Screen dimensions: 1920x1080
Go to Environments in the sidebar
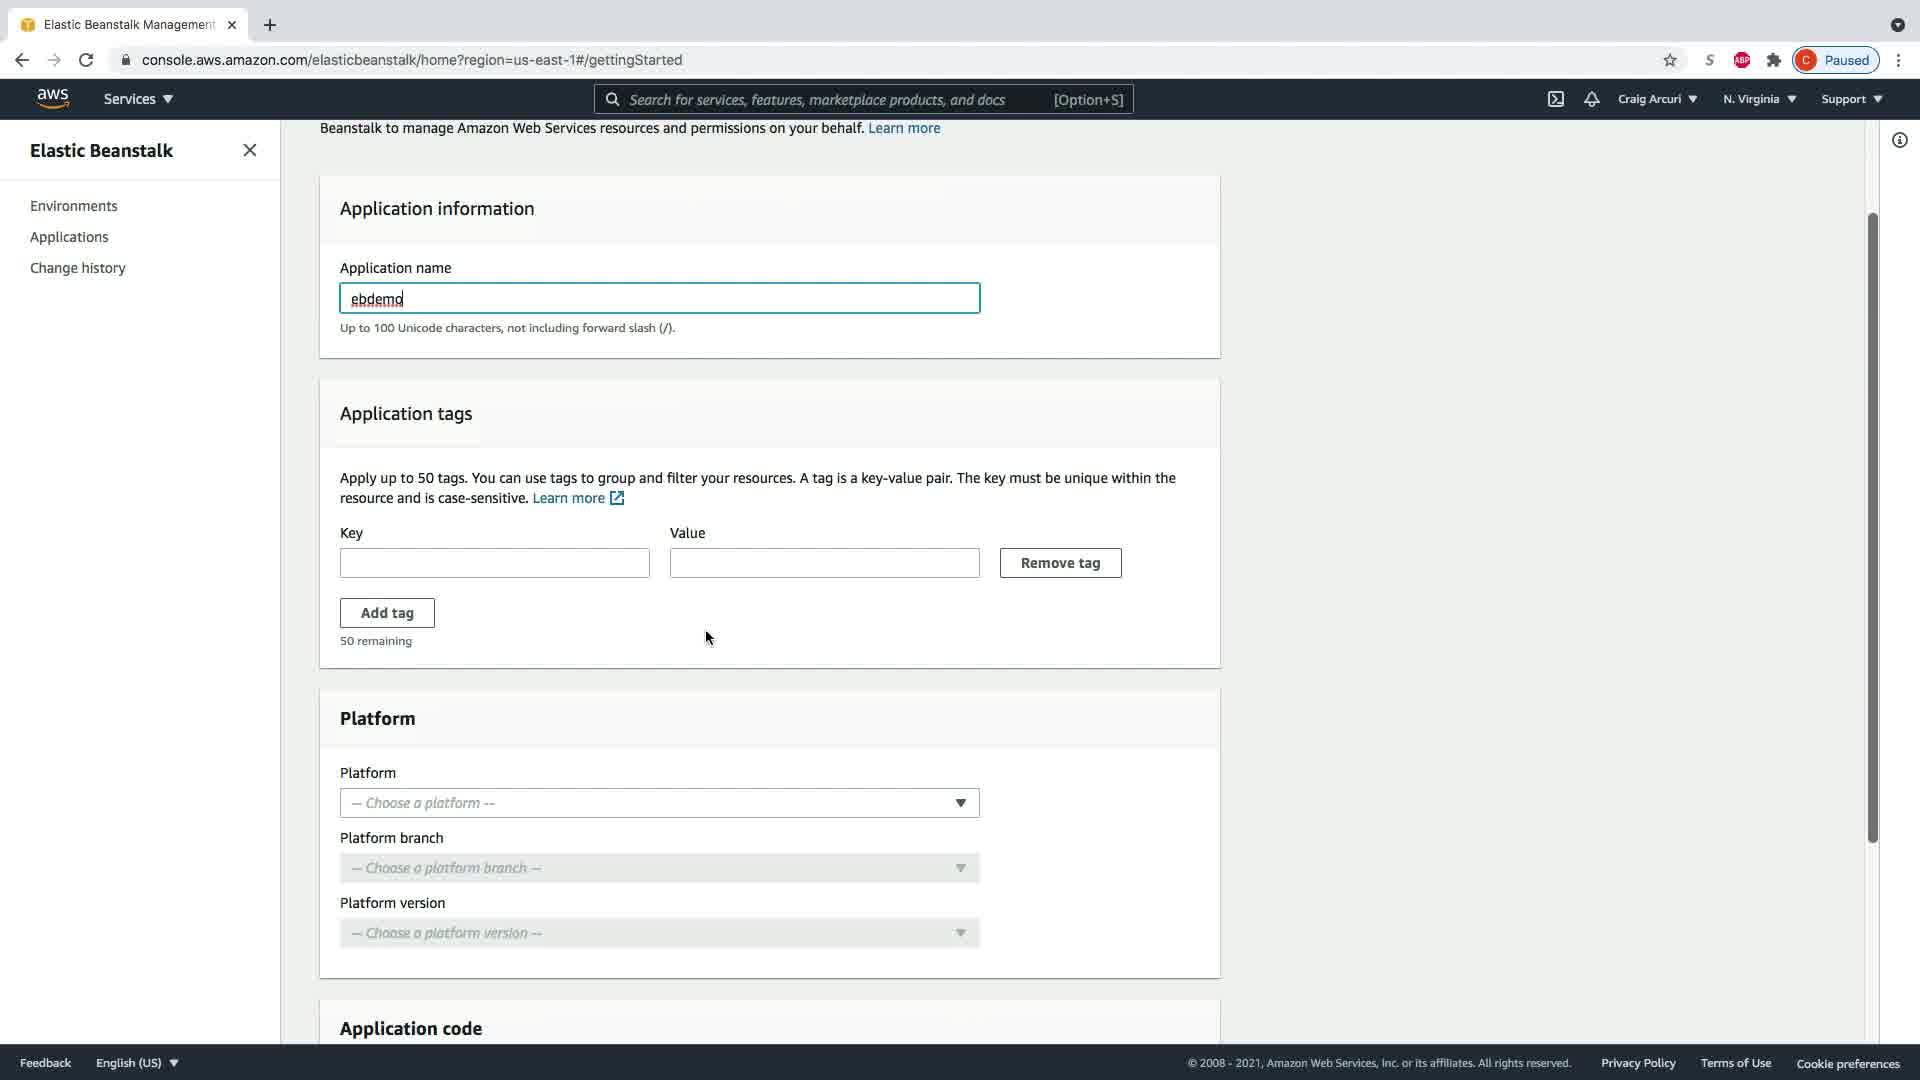[x=74, y=206]
